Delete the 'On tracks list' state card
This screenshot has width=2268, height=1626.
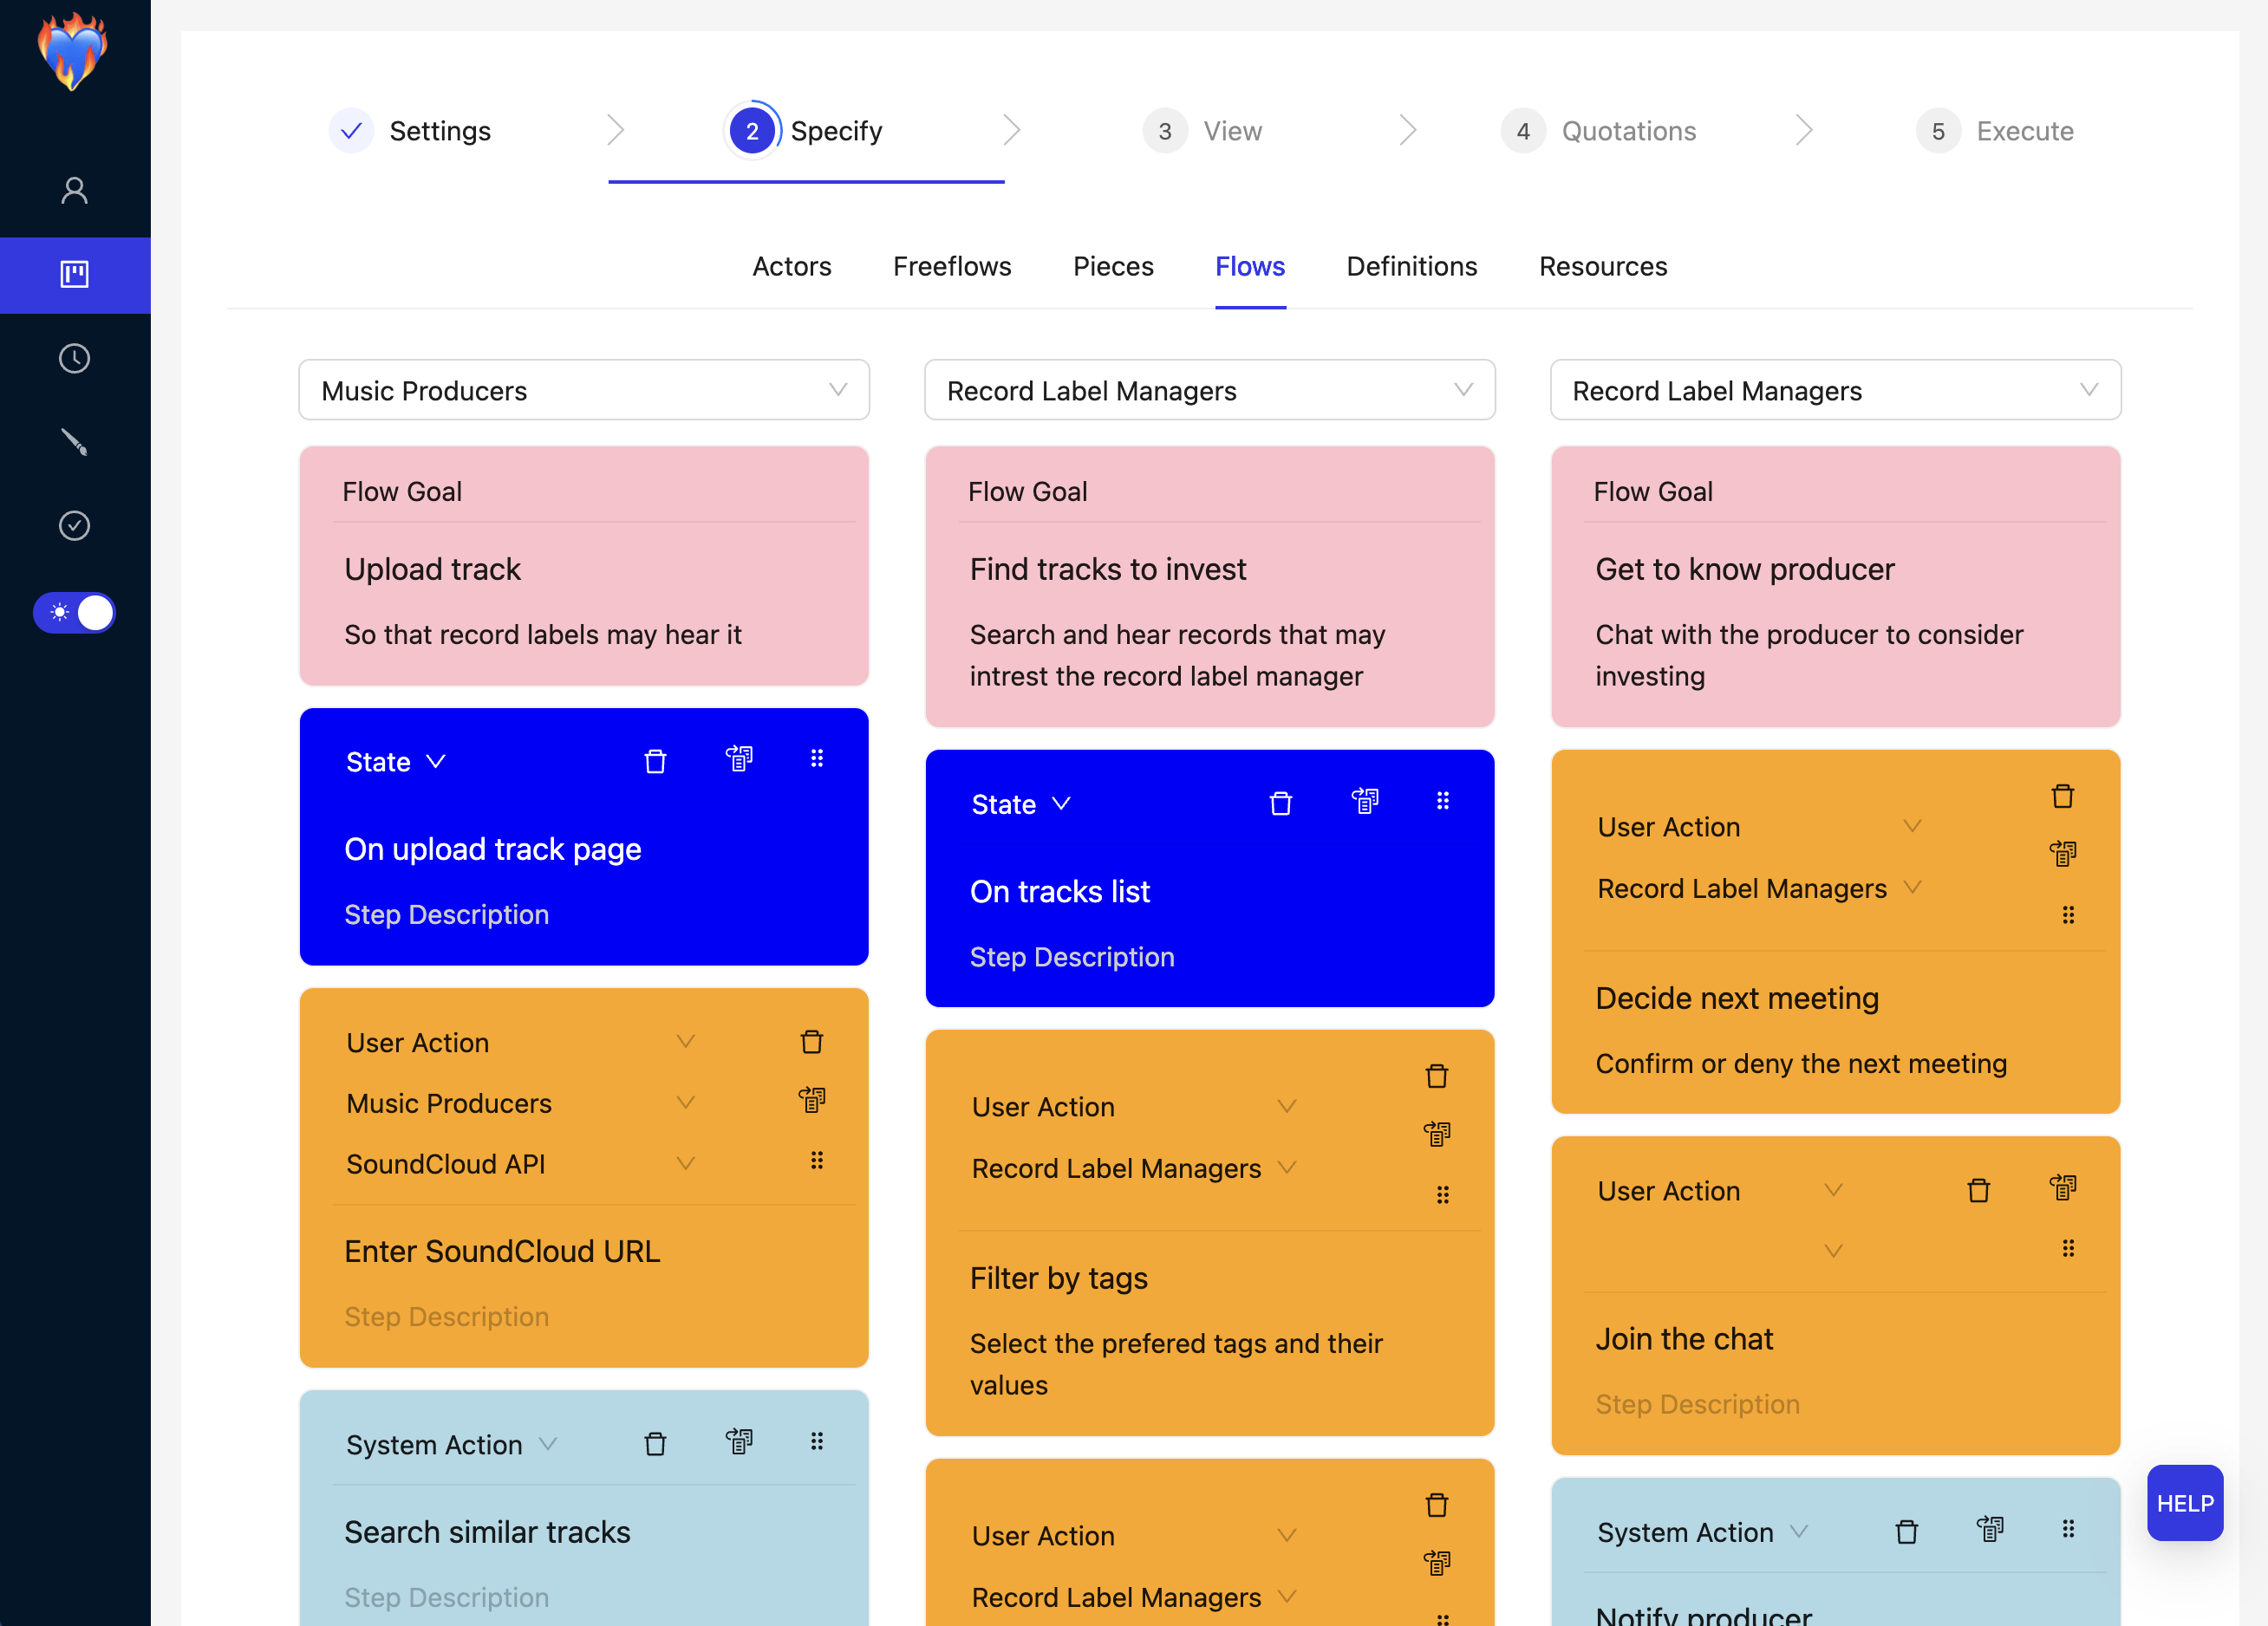(1281, 803)
